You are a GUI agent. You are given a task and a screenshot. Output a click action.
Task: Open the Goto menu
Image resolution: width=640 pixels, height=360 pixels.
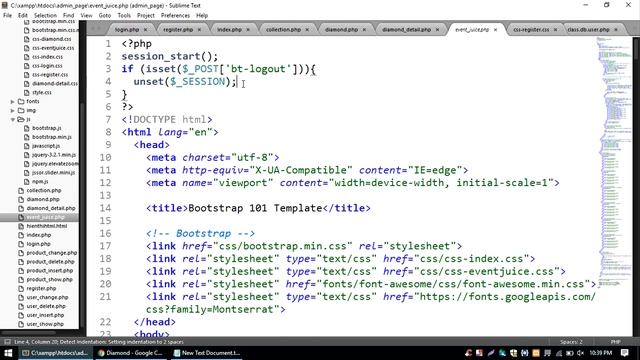pos(104,15)
